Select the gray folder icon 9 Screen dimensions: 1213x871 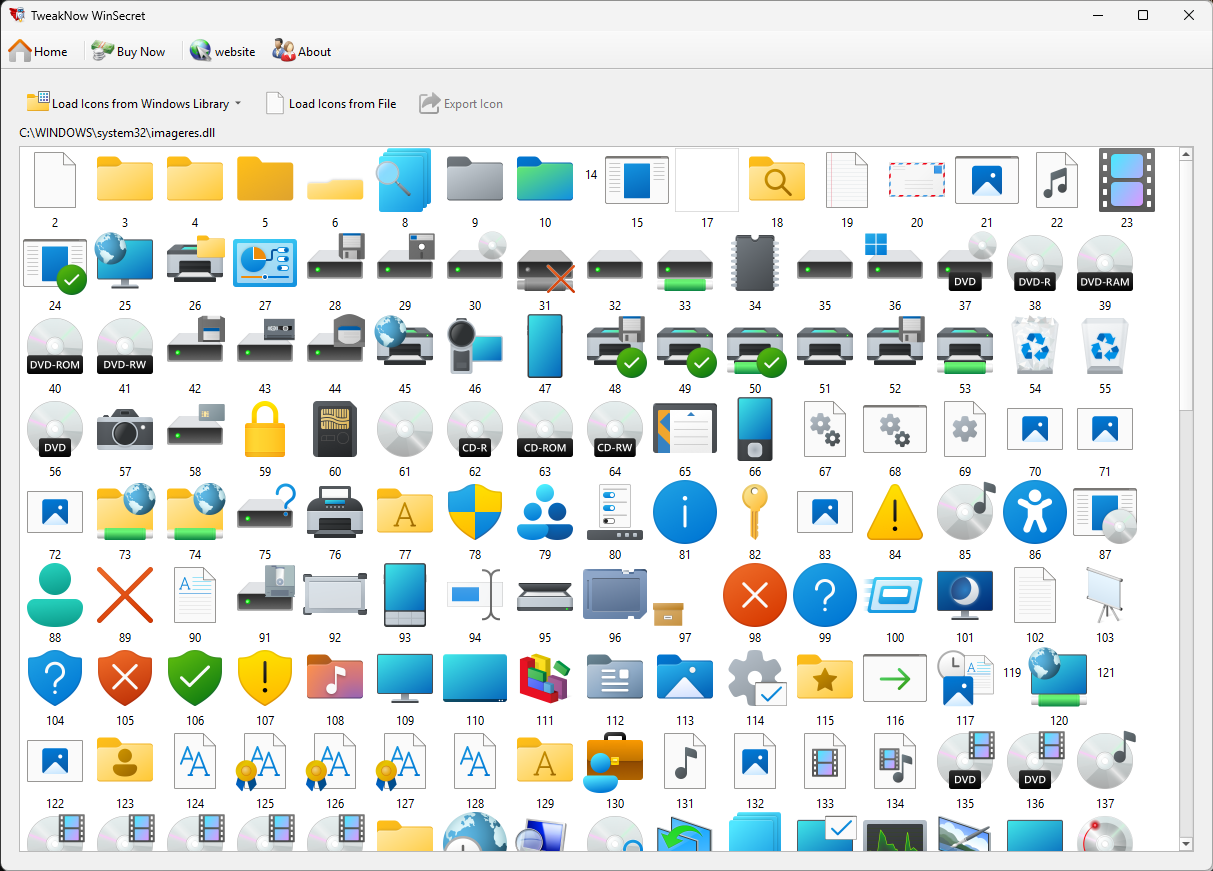[x=475, y=180]
